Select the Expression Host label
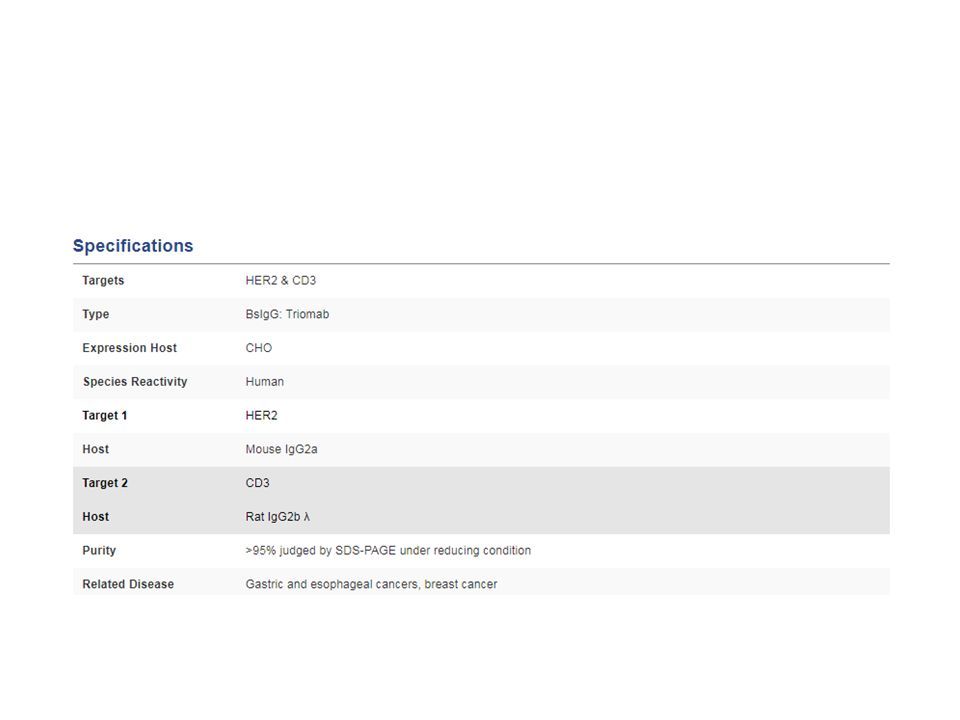The width and height of the screenshot is (960, 720). (x=129, y=348)
